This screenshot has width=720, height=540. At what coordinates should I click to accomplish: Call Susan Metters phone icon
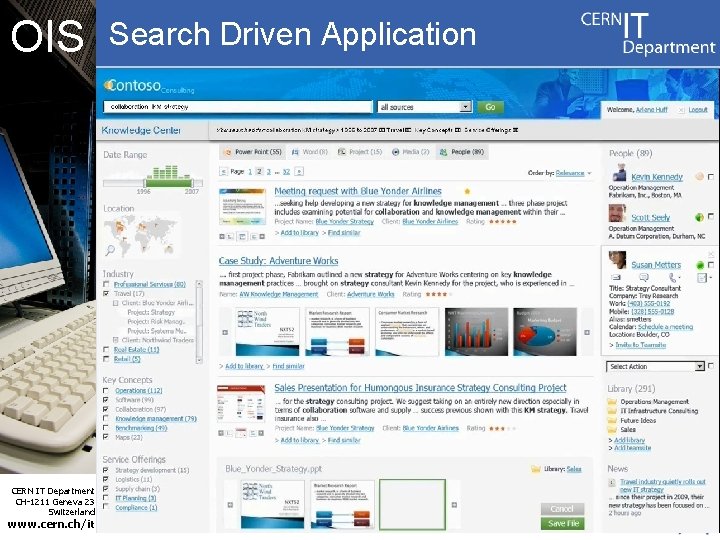point(673,277)
